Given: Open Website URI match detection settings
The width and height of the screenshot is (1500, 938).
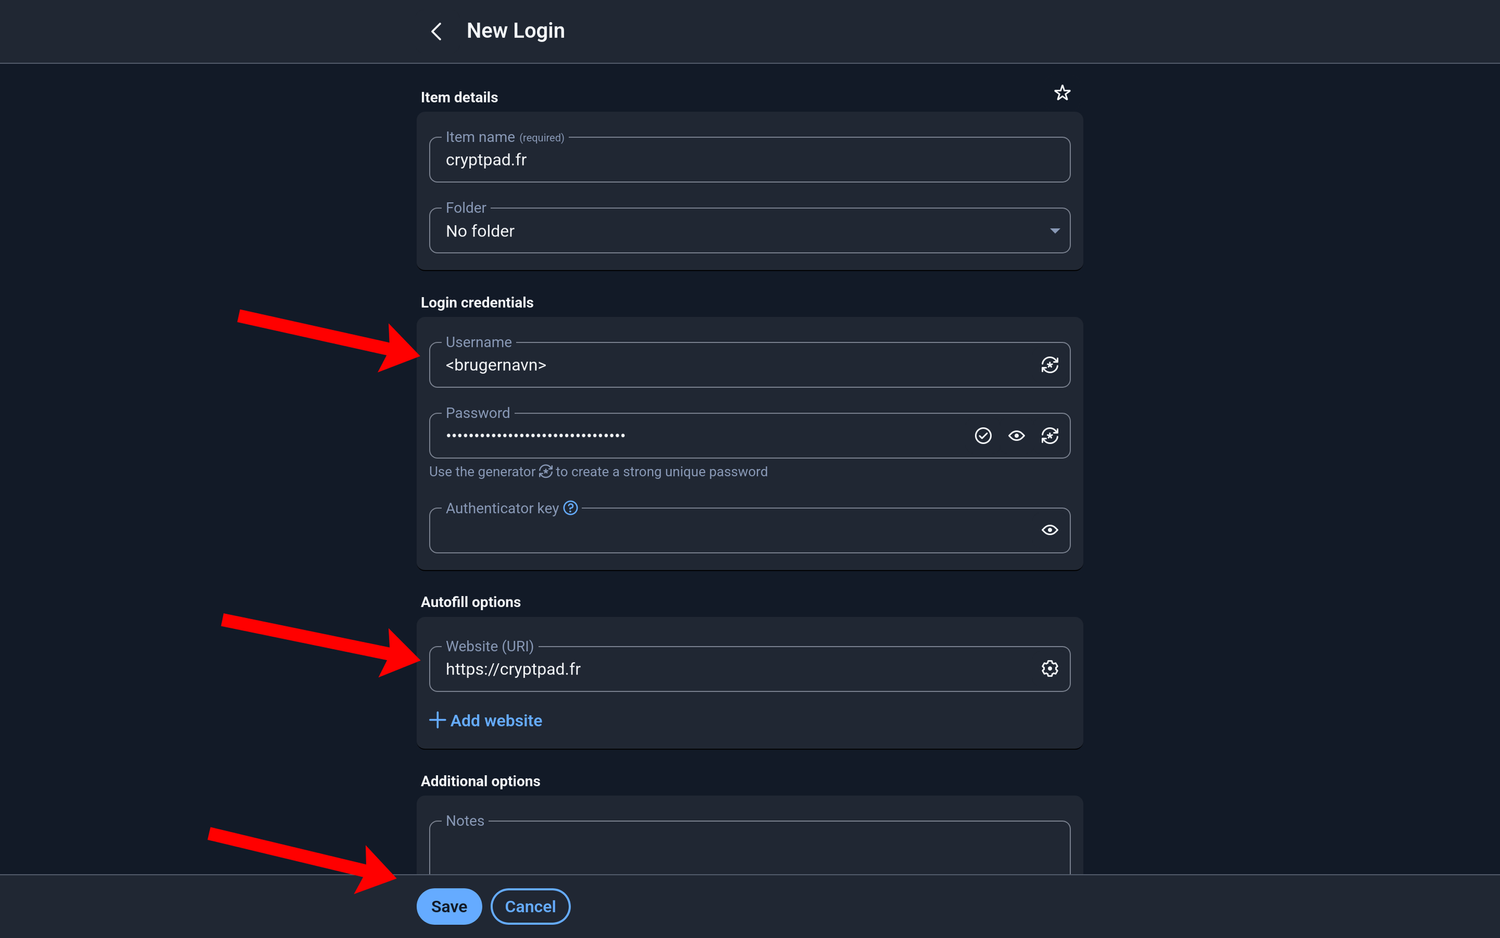Looking at the screenshot, I should pos(1049,668).
